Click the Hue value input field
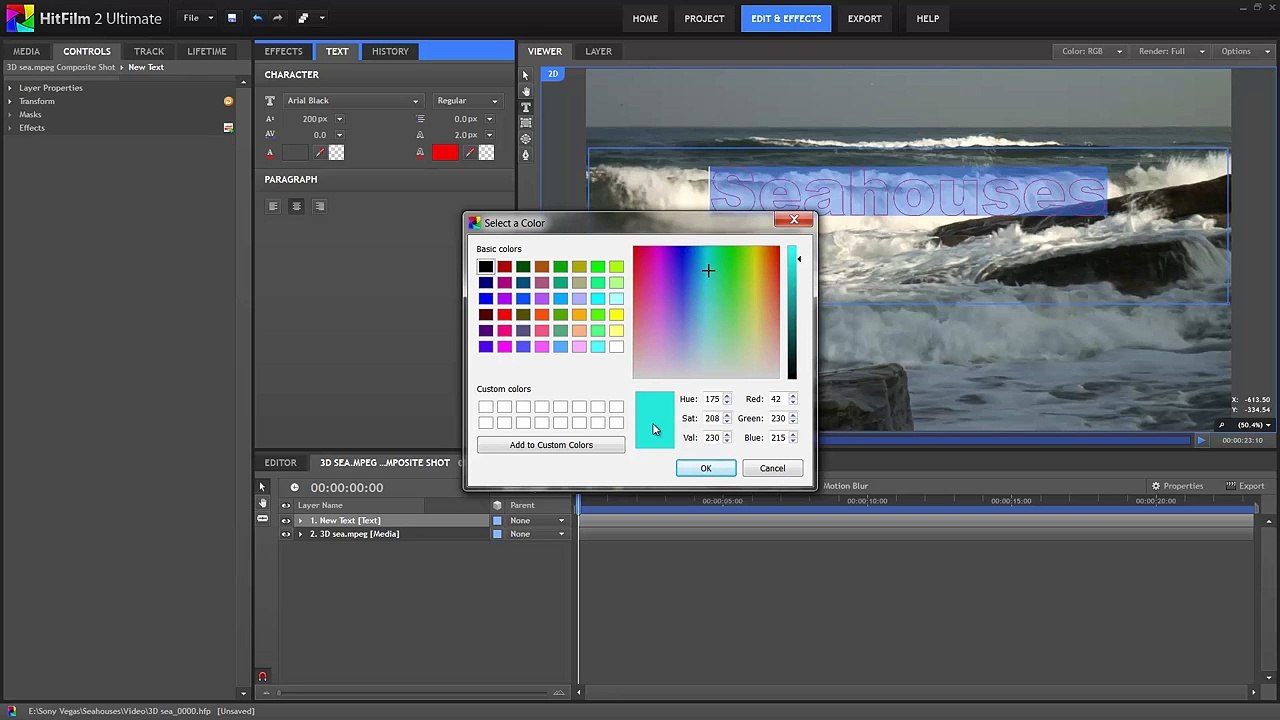This screenshot has height=720, width=1280. pyautogui.click(x=711, y=399)
